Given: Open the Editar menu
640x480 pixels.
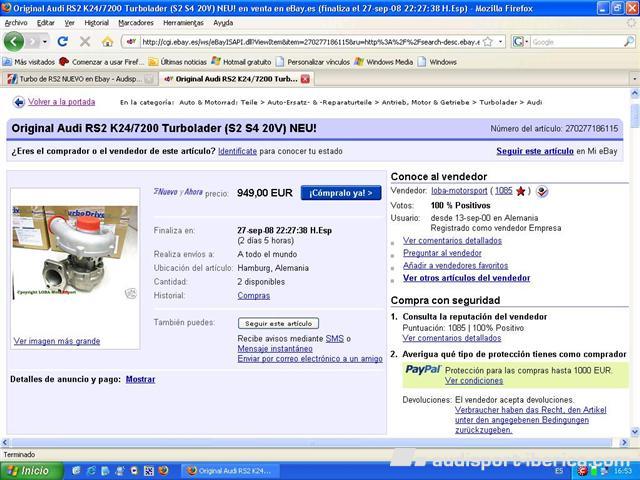Looking at the screenshot, I should coord(45,23).
